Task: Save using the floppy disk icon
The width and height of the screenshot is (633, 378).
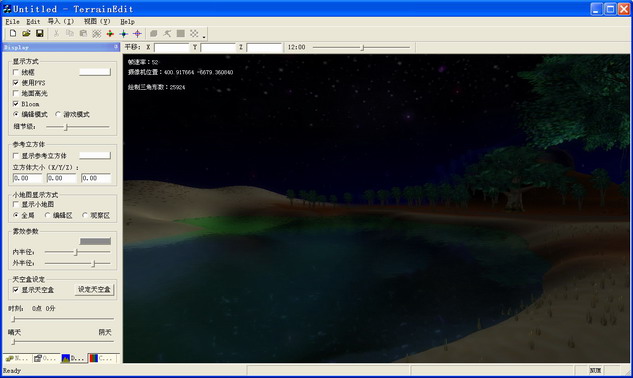Action: (40, 34)
